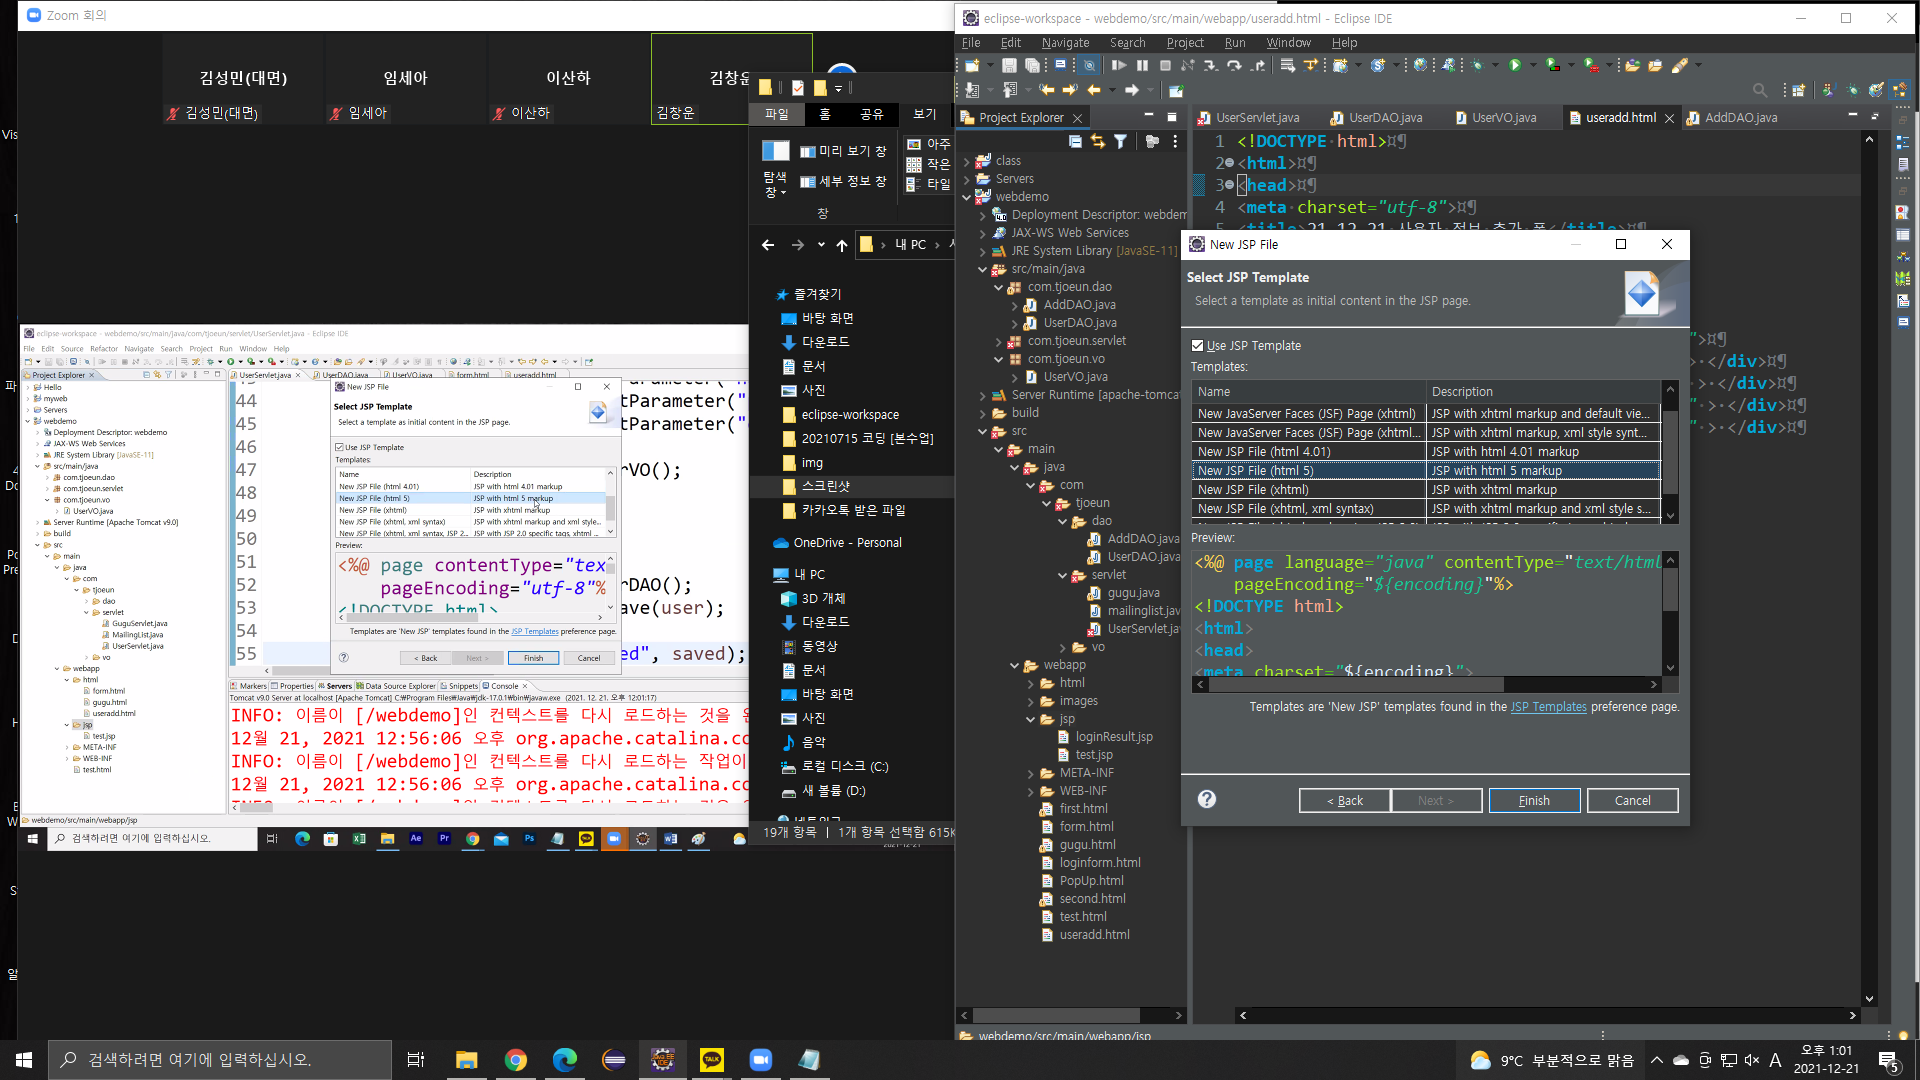
Task: Expand the html folder under webapp
Action: [x=1031, y=684]
